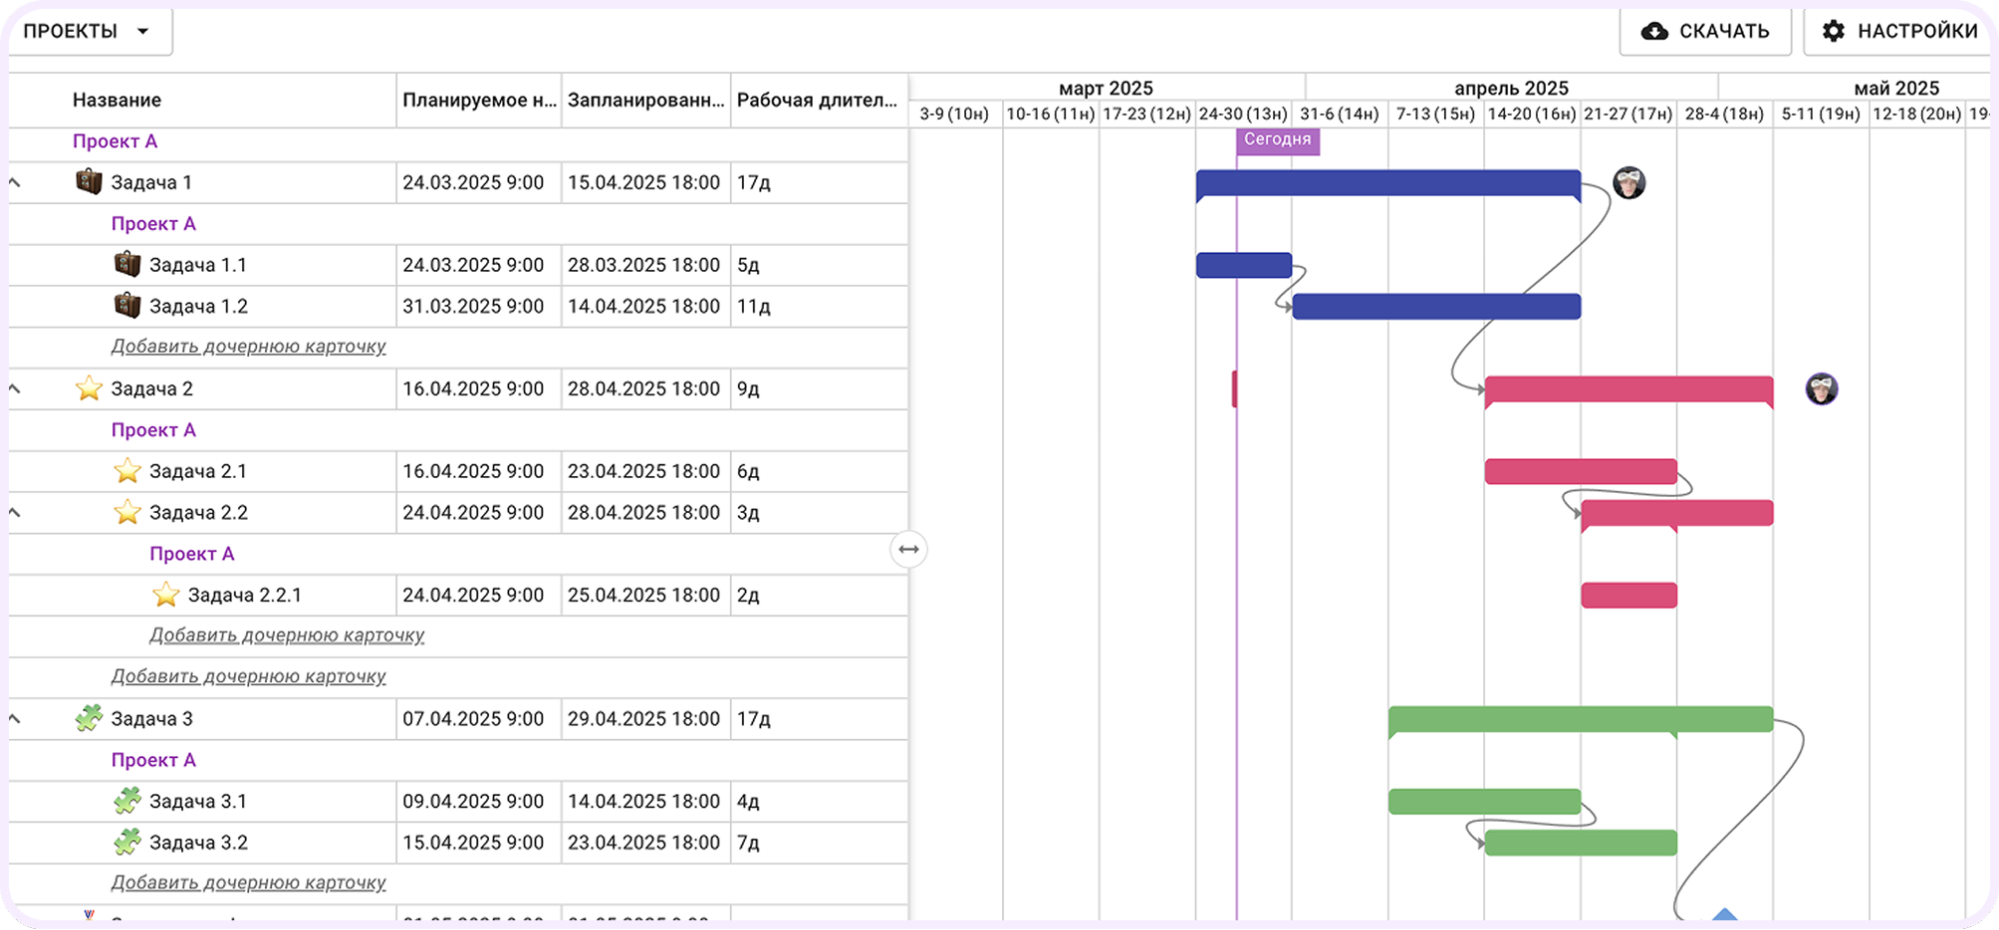Click the Название column header
This screenshot has height=930, width=1999.
(x=117, y=100)
